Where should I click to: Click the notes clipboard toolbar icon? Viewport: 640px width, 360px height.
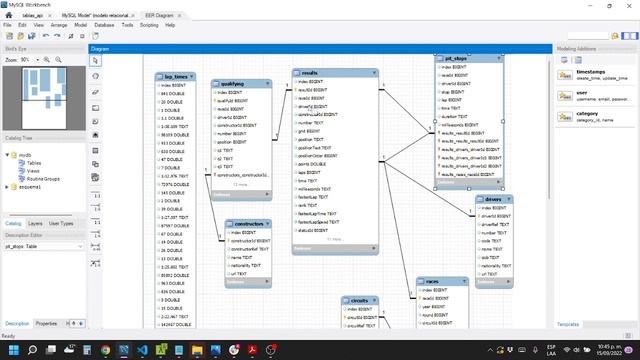[95, 36]
